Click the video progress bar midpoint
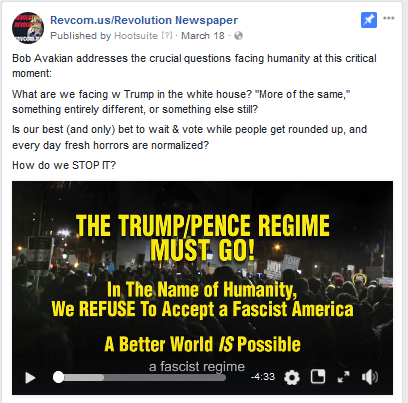 point(142,377)
